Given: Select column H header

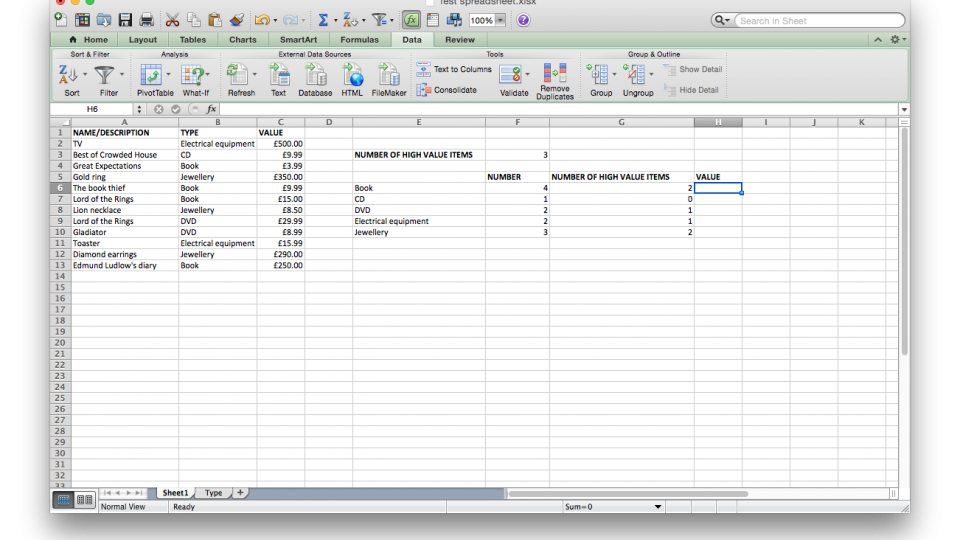Looking at the screenshot, I should click(x=718, y=122).
